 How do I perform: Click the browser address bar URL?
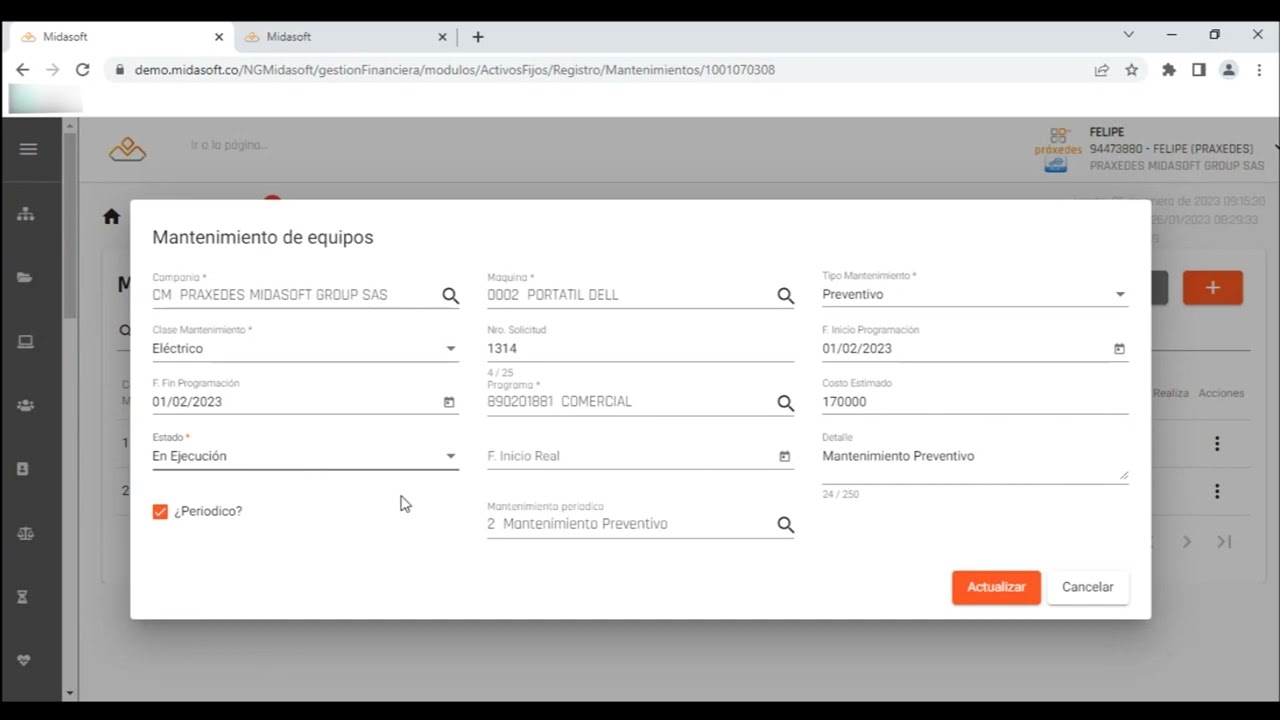pyautogui.click(x=455, y=70)
